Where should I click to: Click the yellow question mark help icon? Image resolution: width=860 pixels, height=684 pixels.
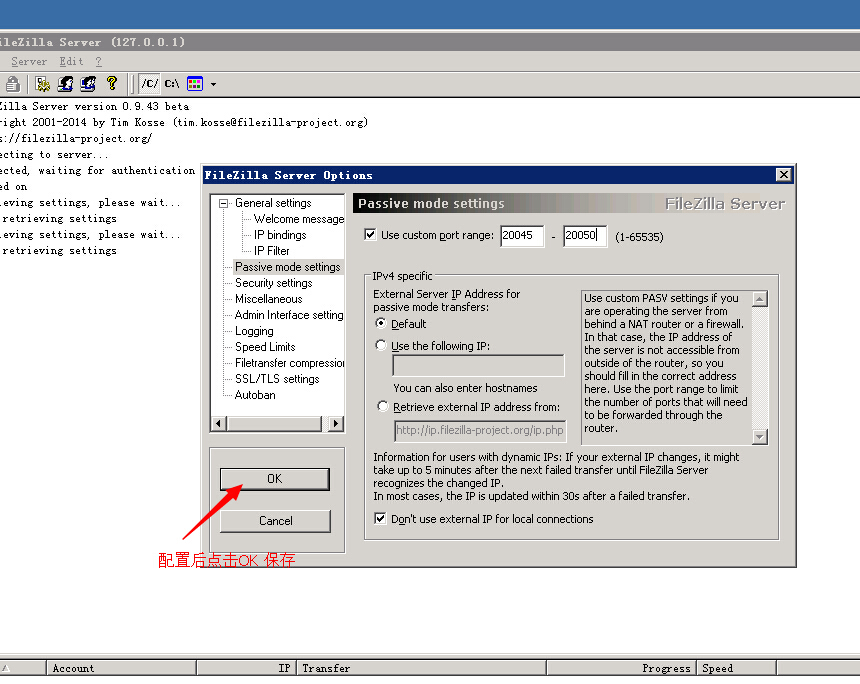[112, 83]
